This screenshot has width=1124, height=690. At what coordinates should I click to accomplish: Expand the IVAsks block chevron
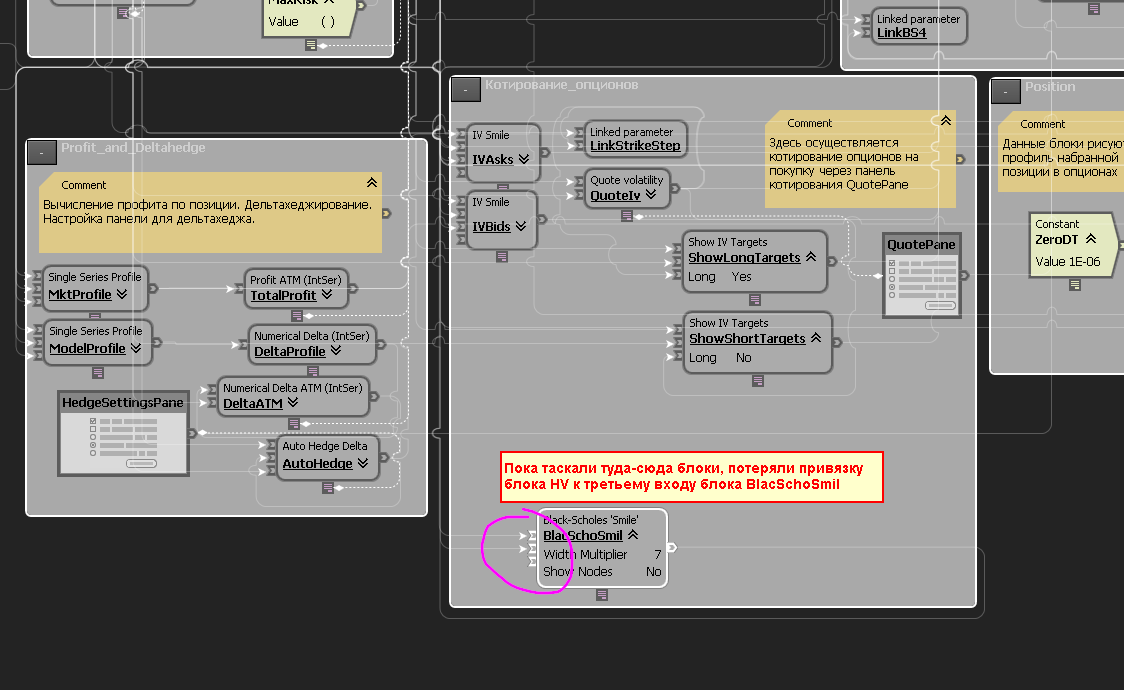click(524, 159)
